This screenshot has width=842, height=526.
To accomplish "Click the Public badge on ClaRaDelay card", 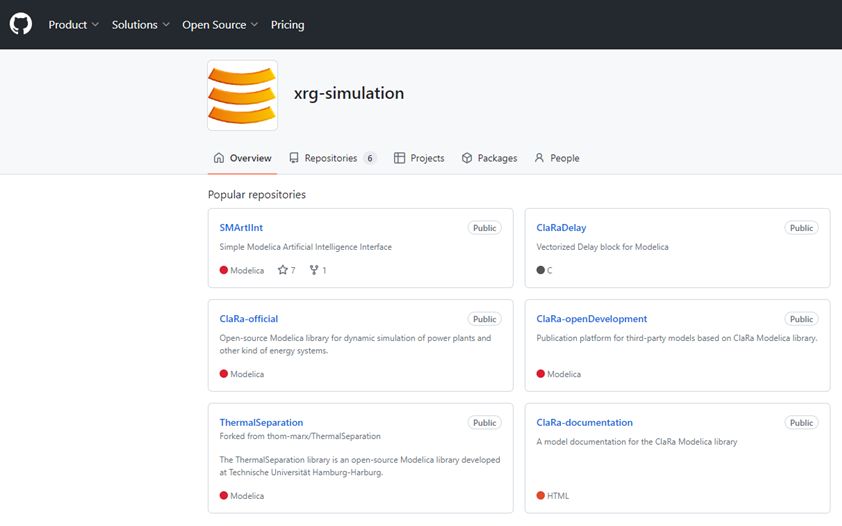I will (801, 228).
